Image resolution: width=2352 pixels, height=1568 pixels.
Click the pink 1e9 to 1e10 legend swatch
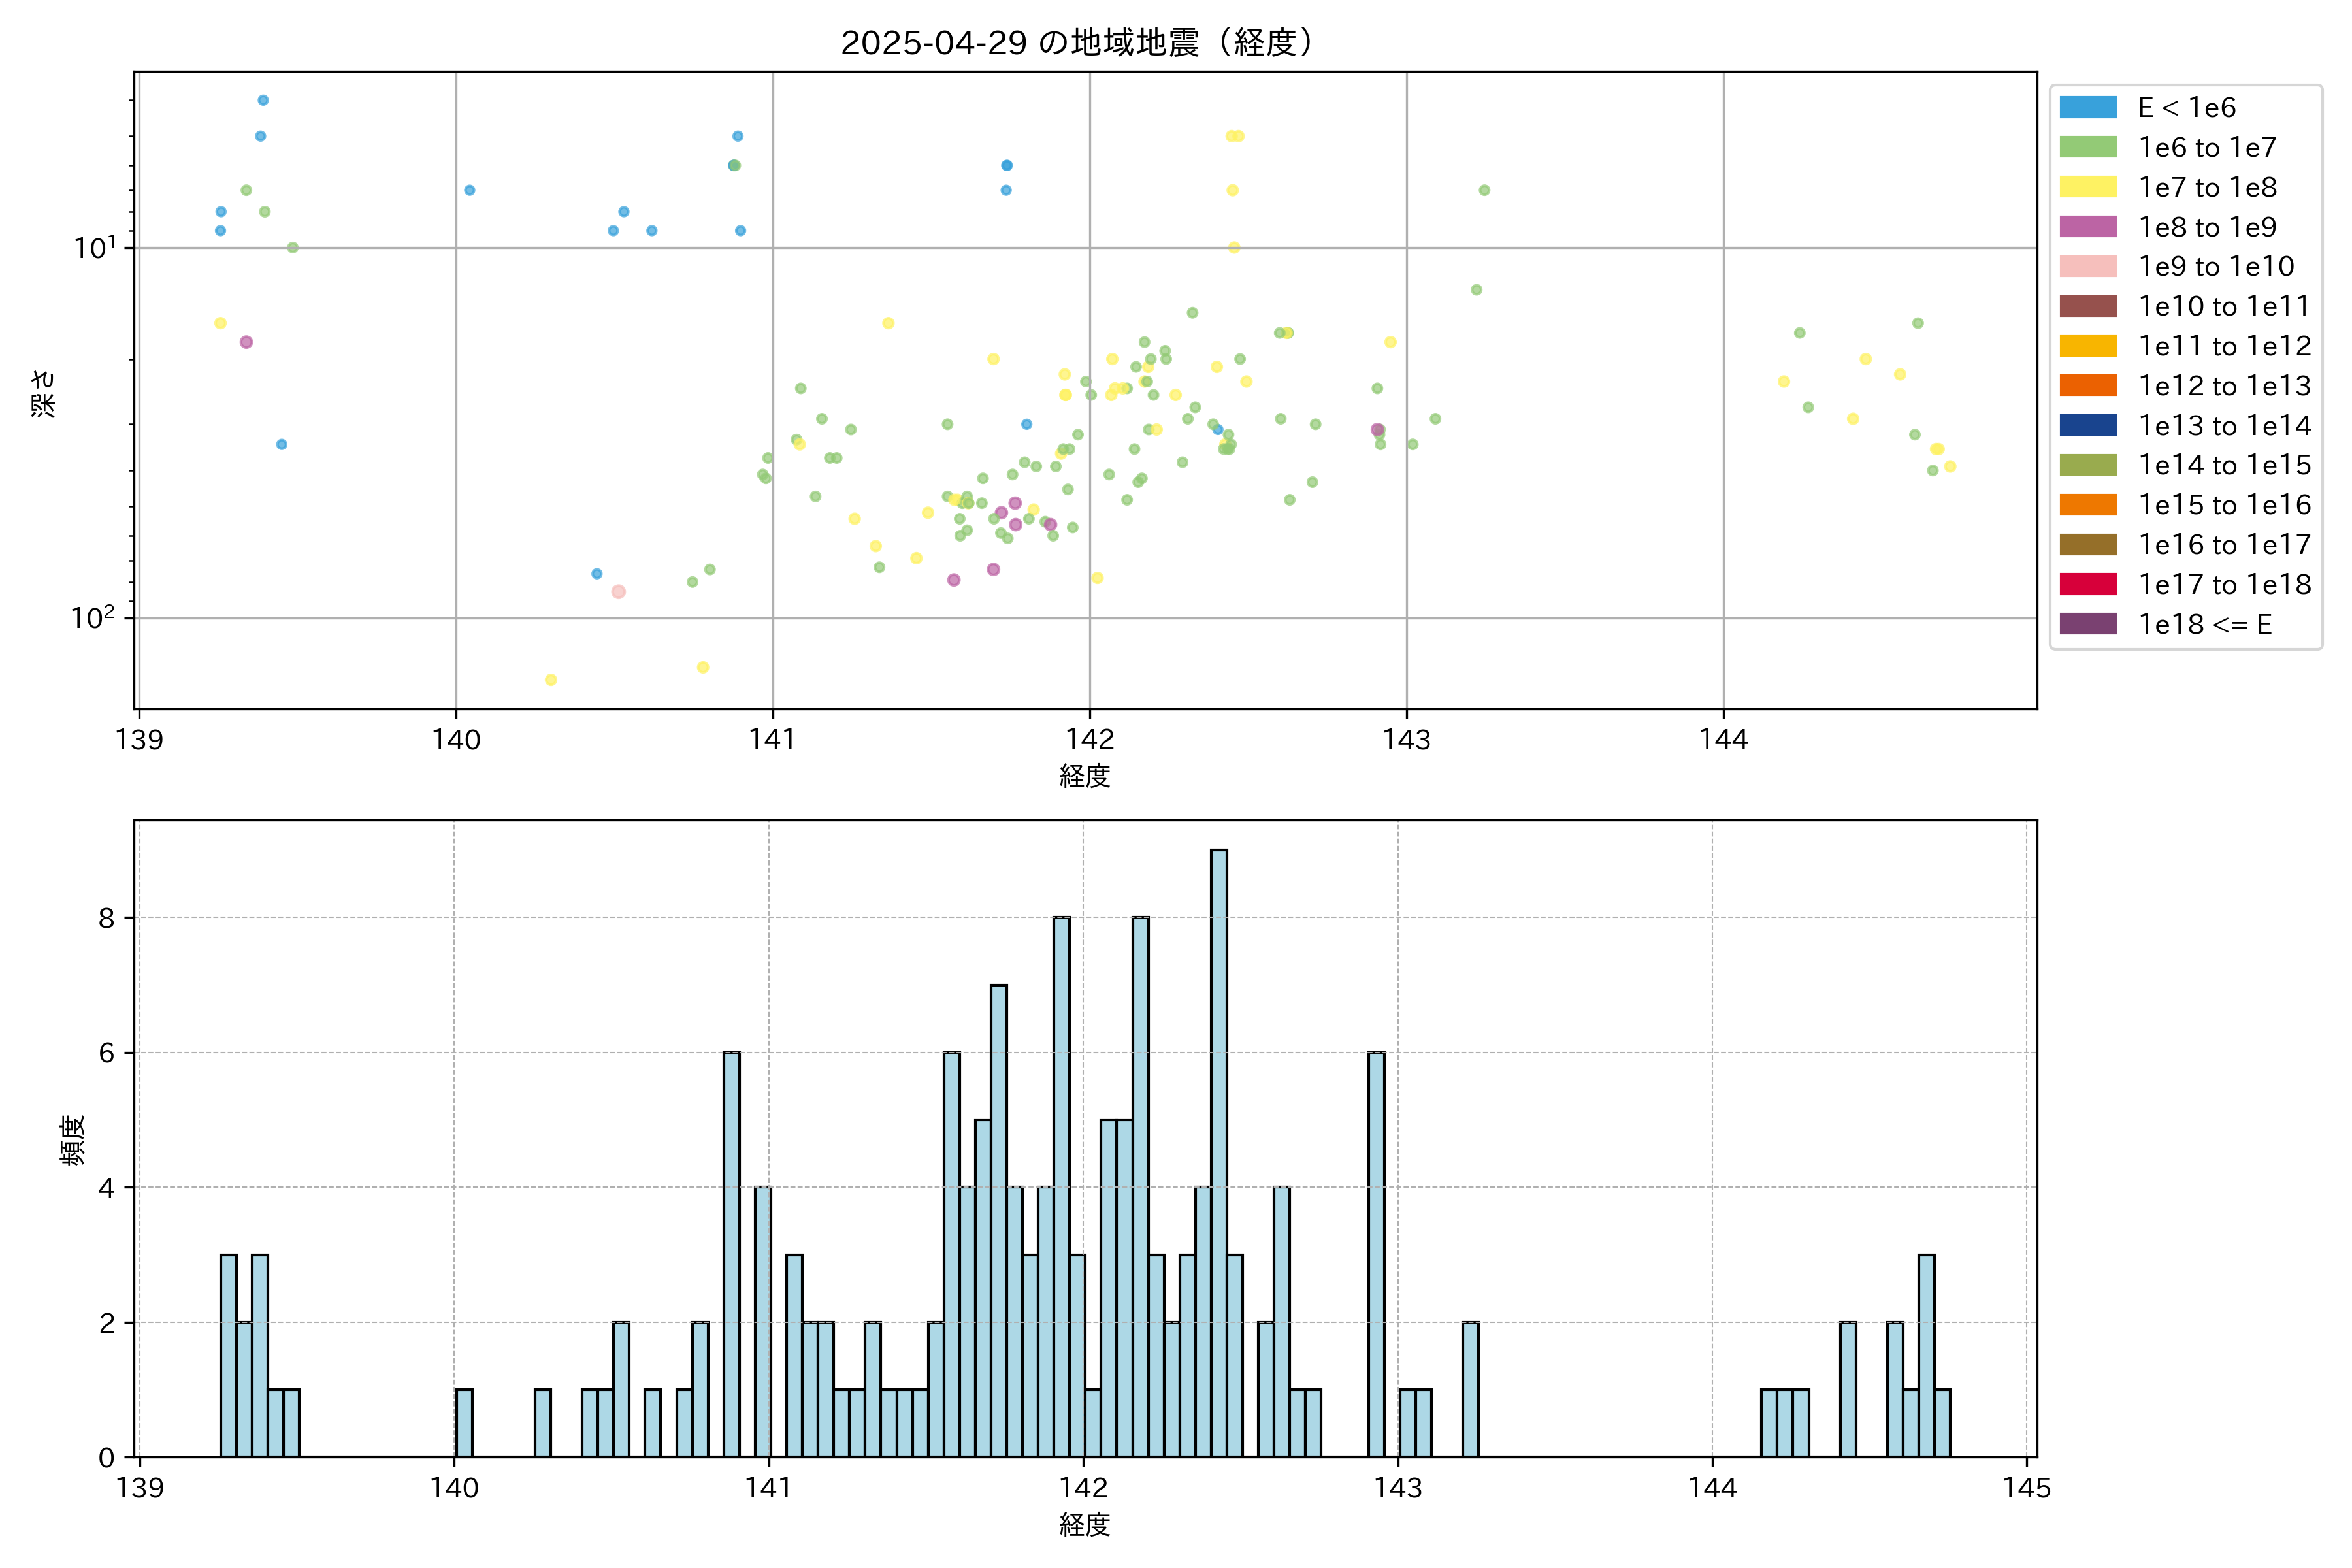point(2088,267)
